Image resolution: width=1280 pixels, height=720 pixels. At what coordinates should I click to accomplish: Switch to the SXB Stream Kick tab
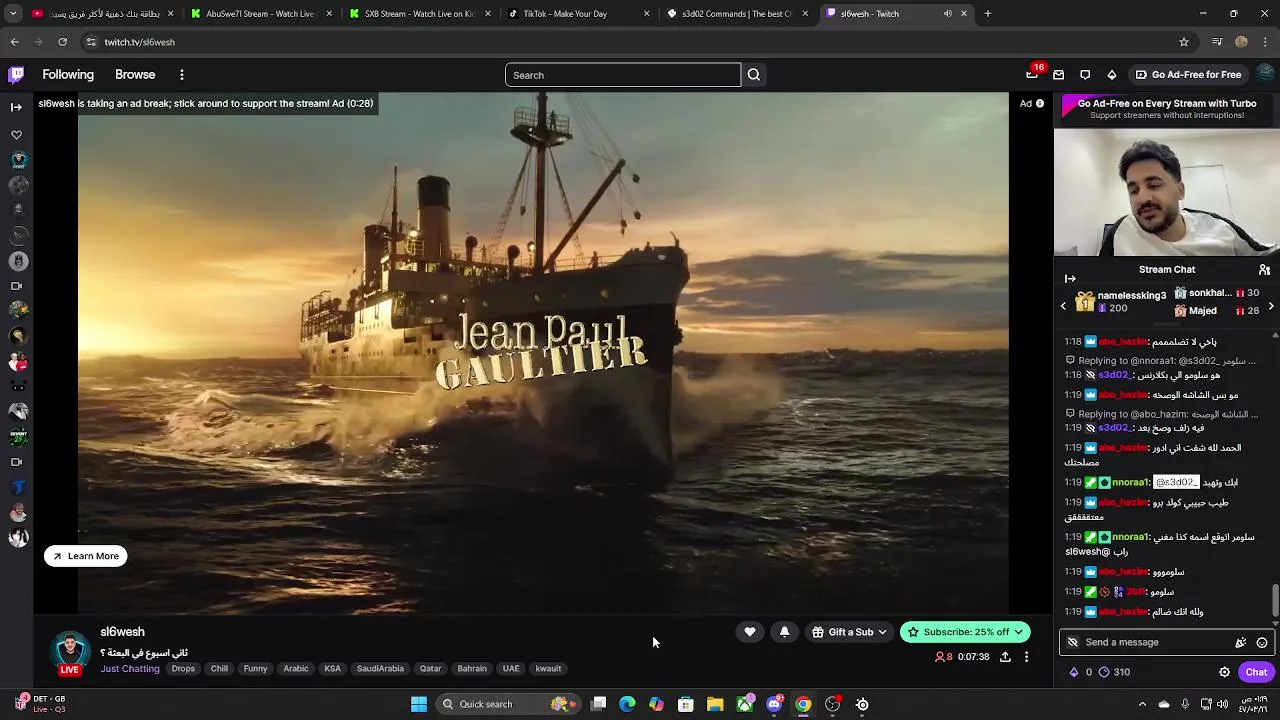[x=418, y=14]
